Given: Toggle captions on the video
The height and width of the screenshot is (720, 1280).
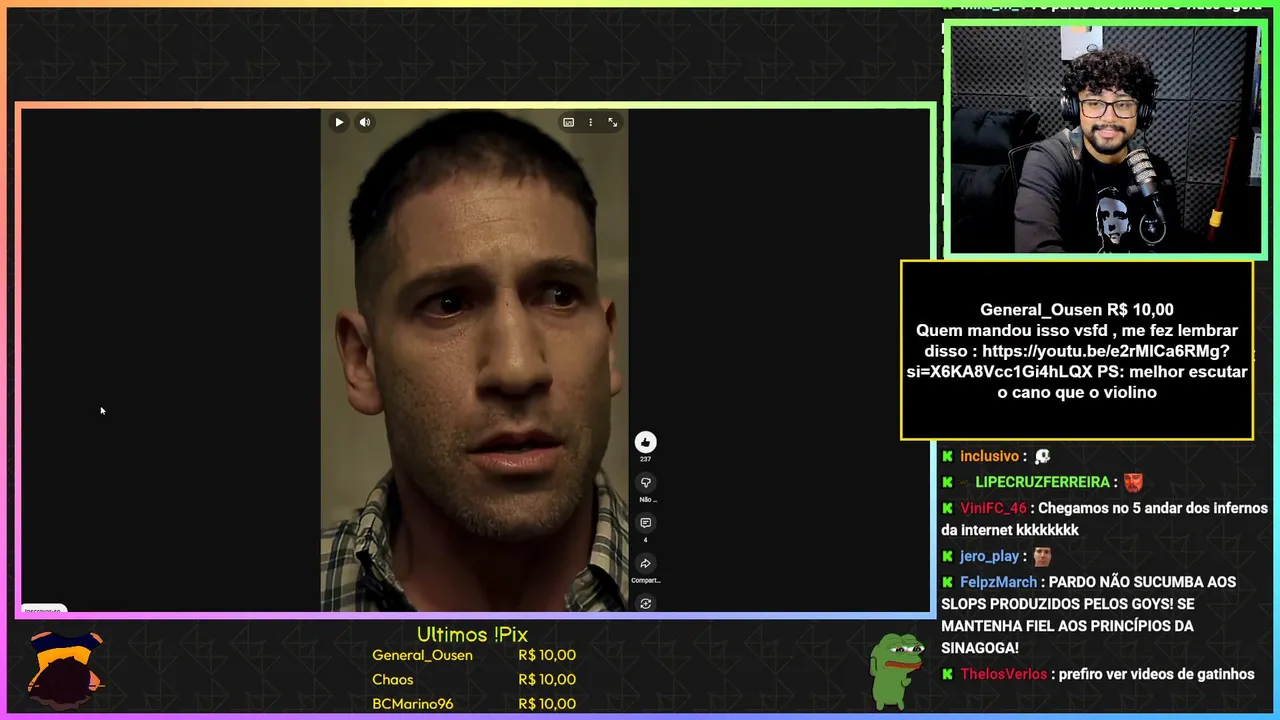Looking at the screenshot, I should [568, 122].
